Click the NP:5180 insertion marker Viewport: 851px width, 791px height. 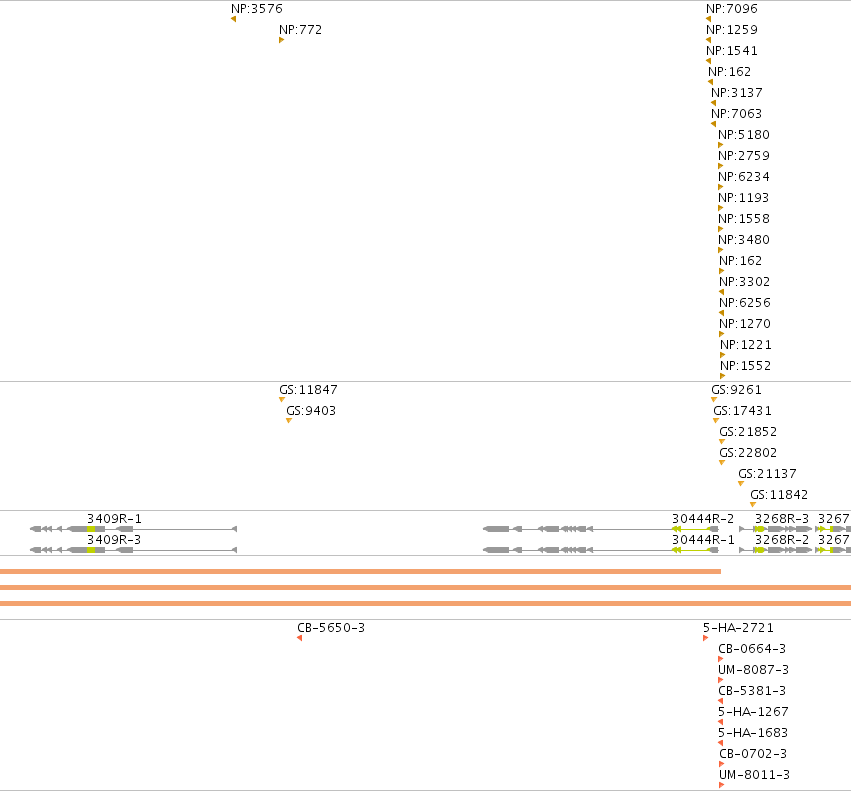click(721, 145)
